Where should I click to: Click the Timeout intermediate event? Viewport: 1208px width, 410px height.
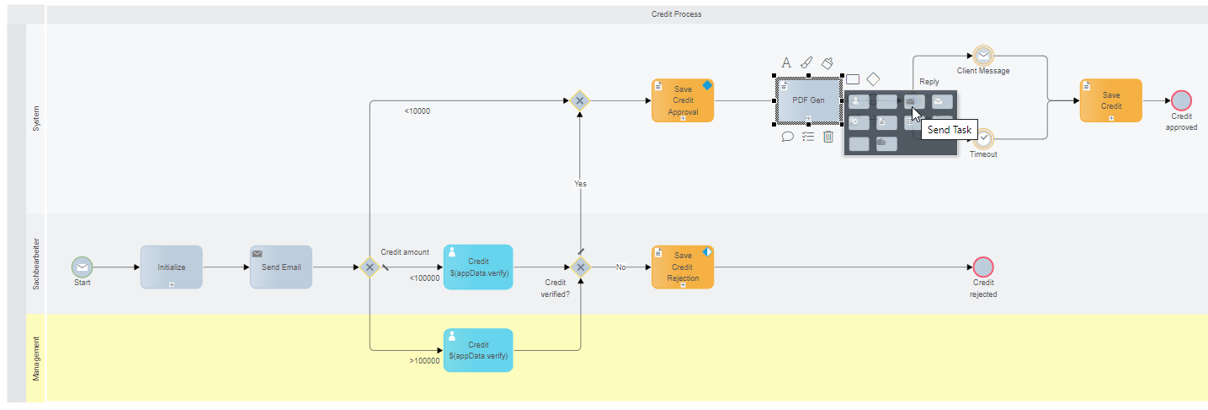984,138
